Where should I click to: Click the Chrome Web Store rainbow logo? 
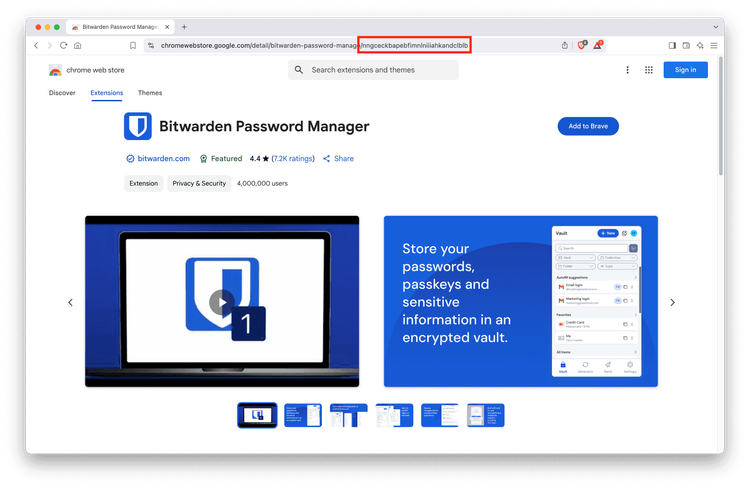(x=55, y=70)
